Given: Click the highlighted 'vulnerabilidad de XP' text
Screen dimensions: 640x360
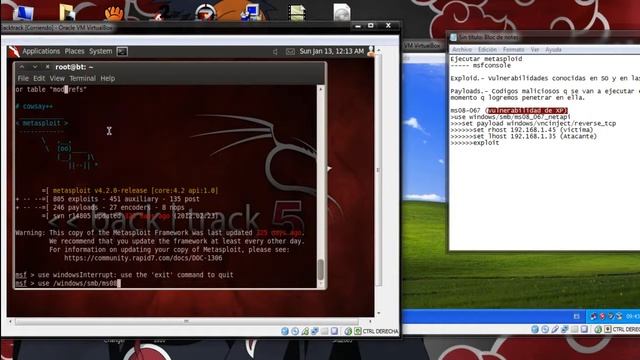Looking at the screenshot, I should coord(527,111).
